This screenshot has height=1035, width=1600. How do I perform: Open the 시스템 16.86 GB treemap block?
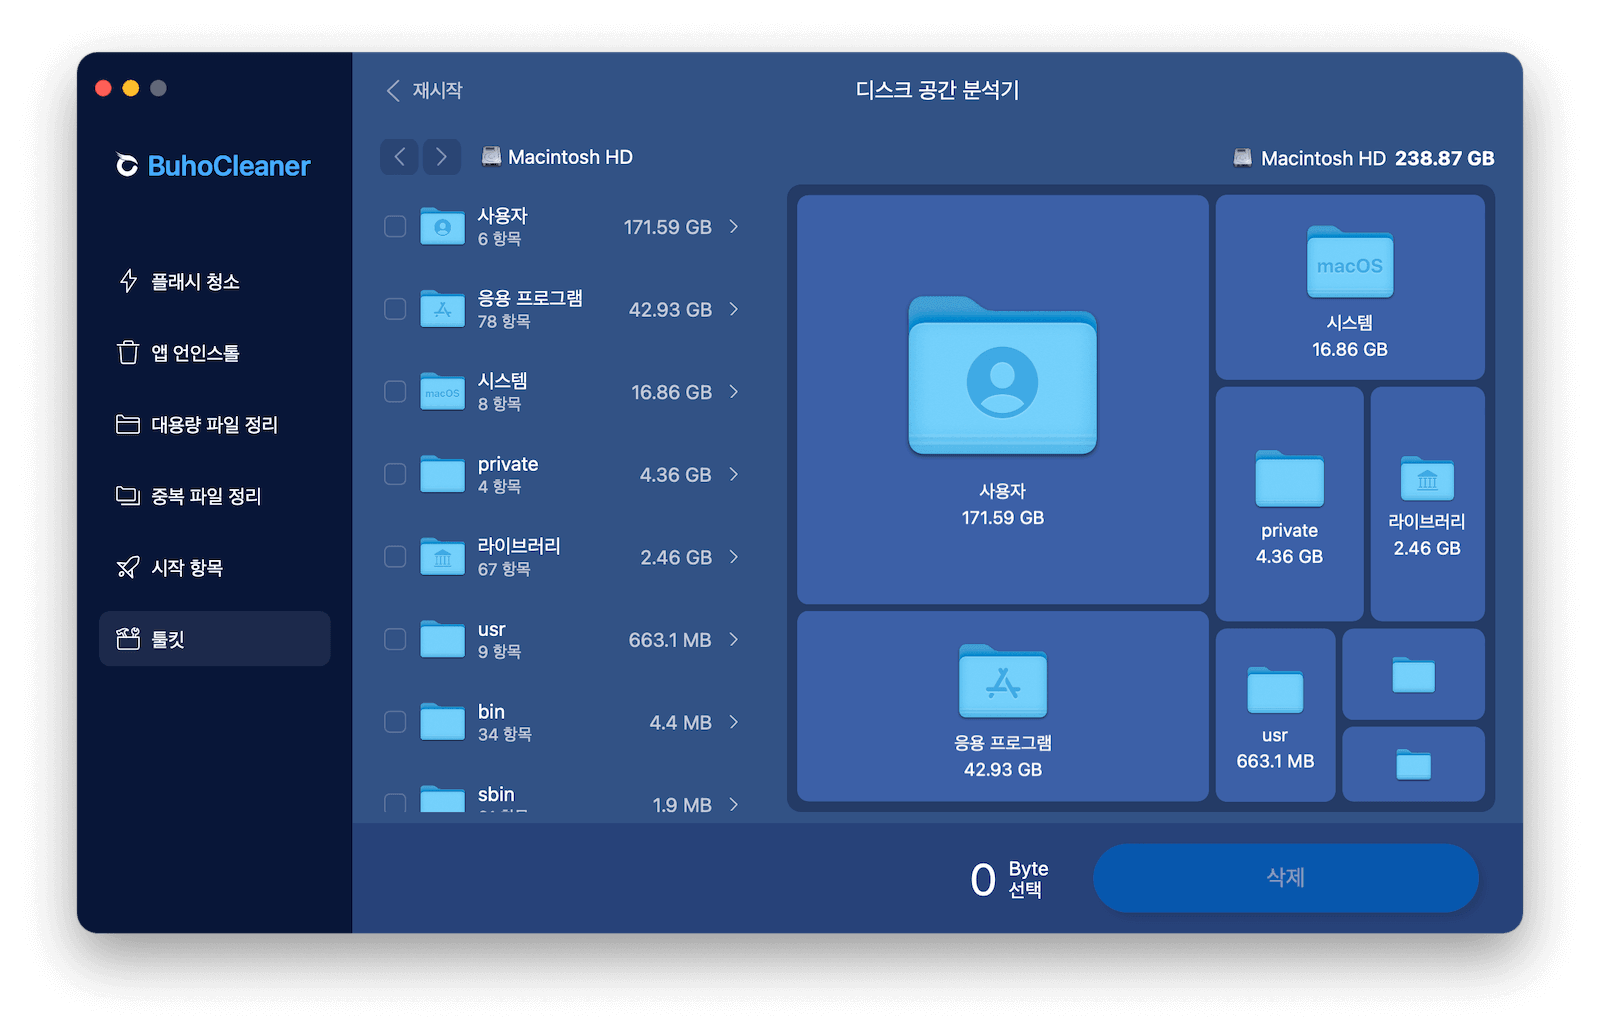coord(1350,287)
